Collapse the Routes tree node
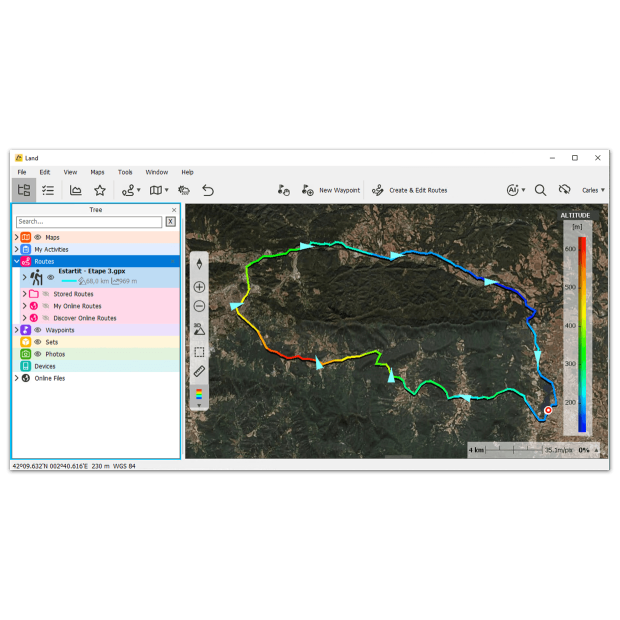The width and height of the screenshot is (620, 620). coord(17,261)
